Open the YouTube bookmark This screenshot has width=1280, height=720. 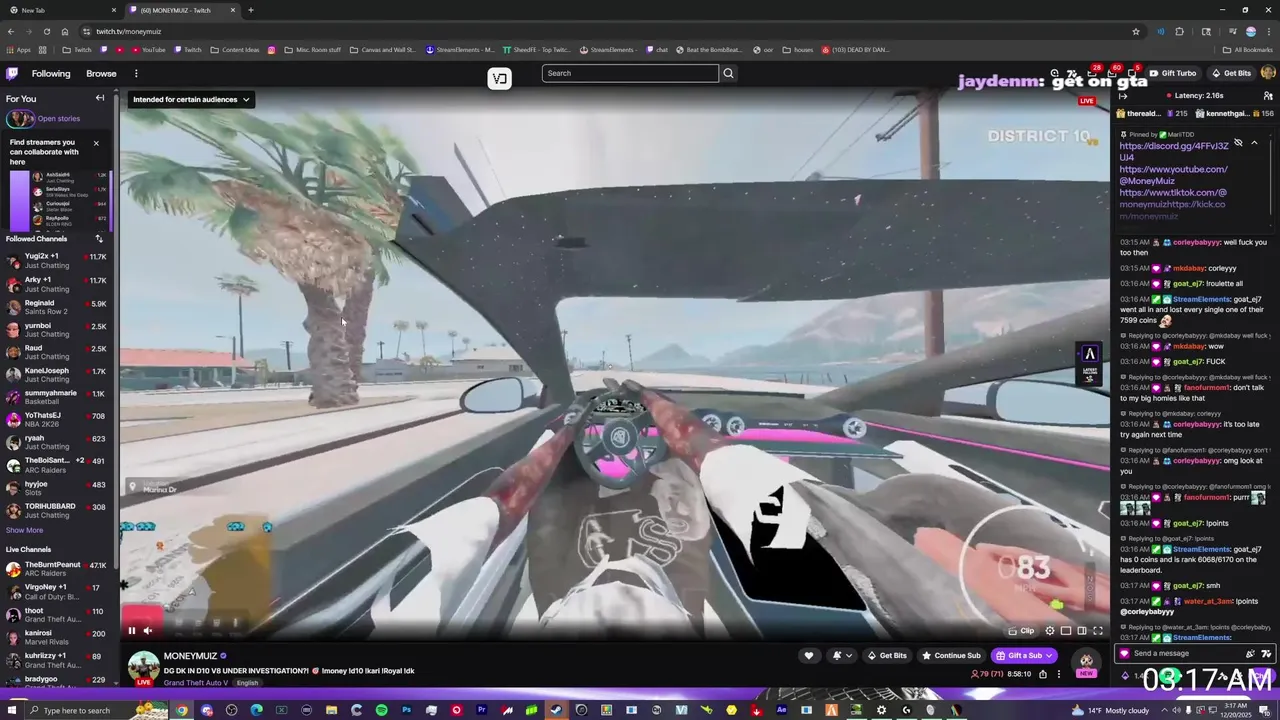point(149,50)
